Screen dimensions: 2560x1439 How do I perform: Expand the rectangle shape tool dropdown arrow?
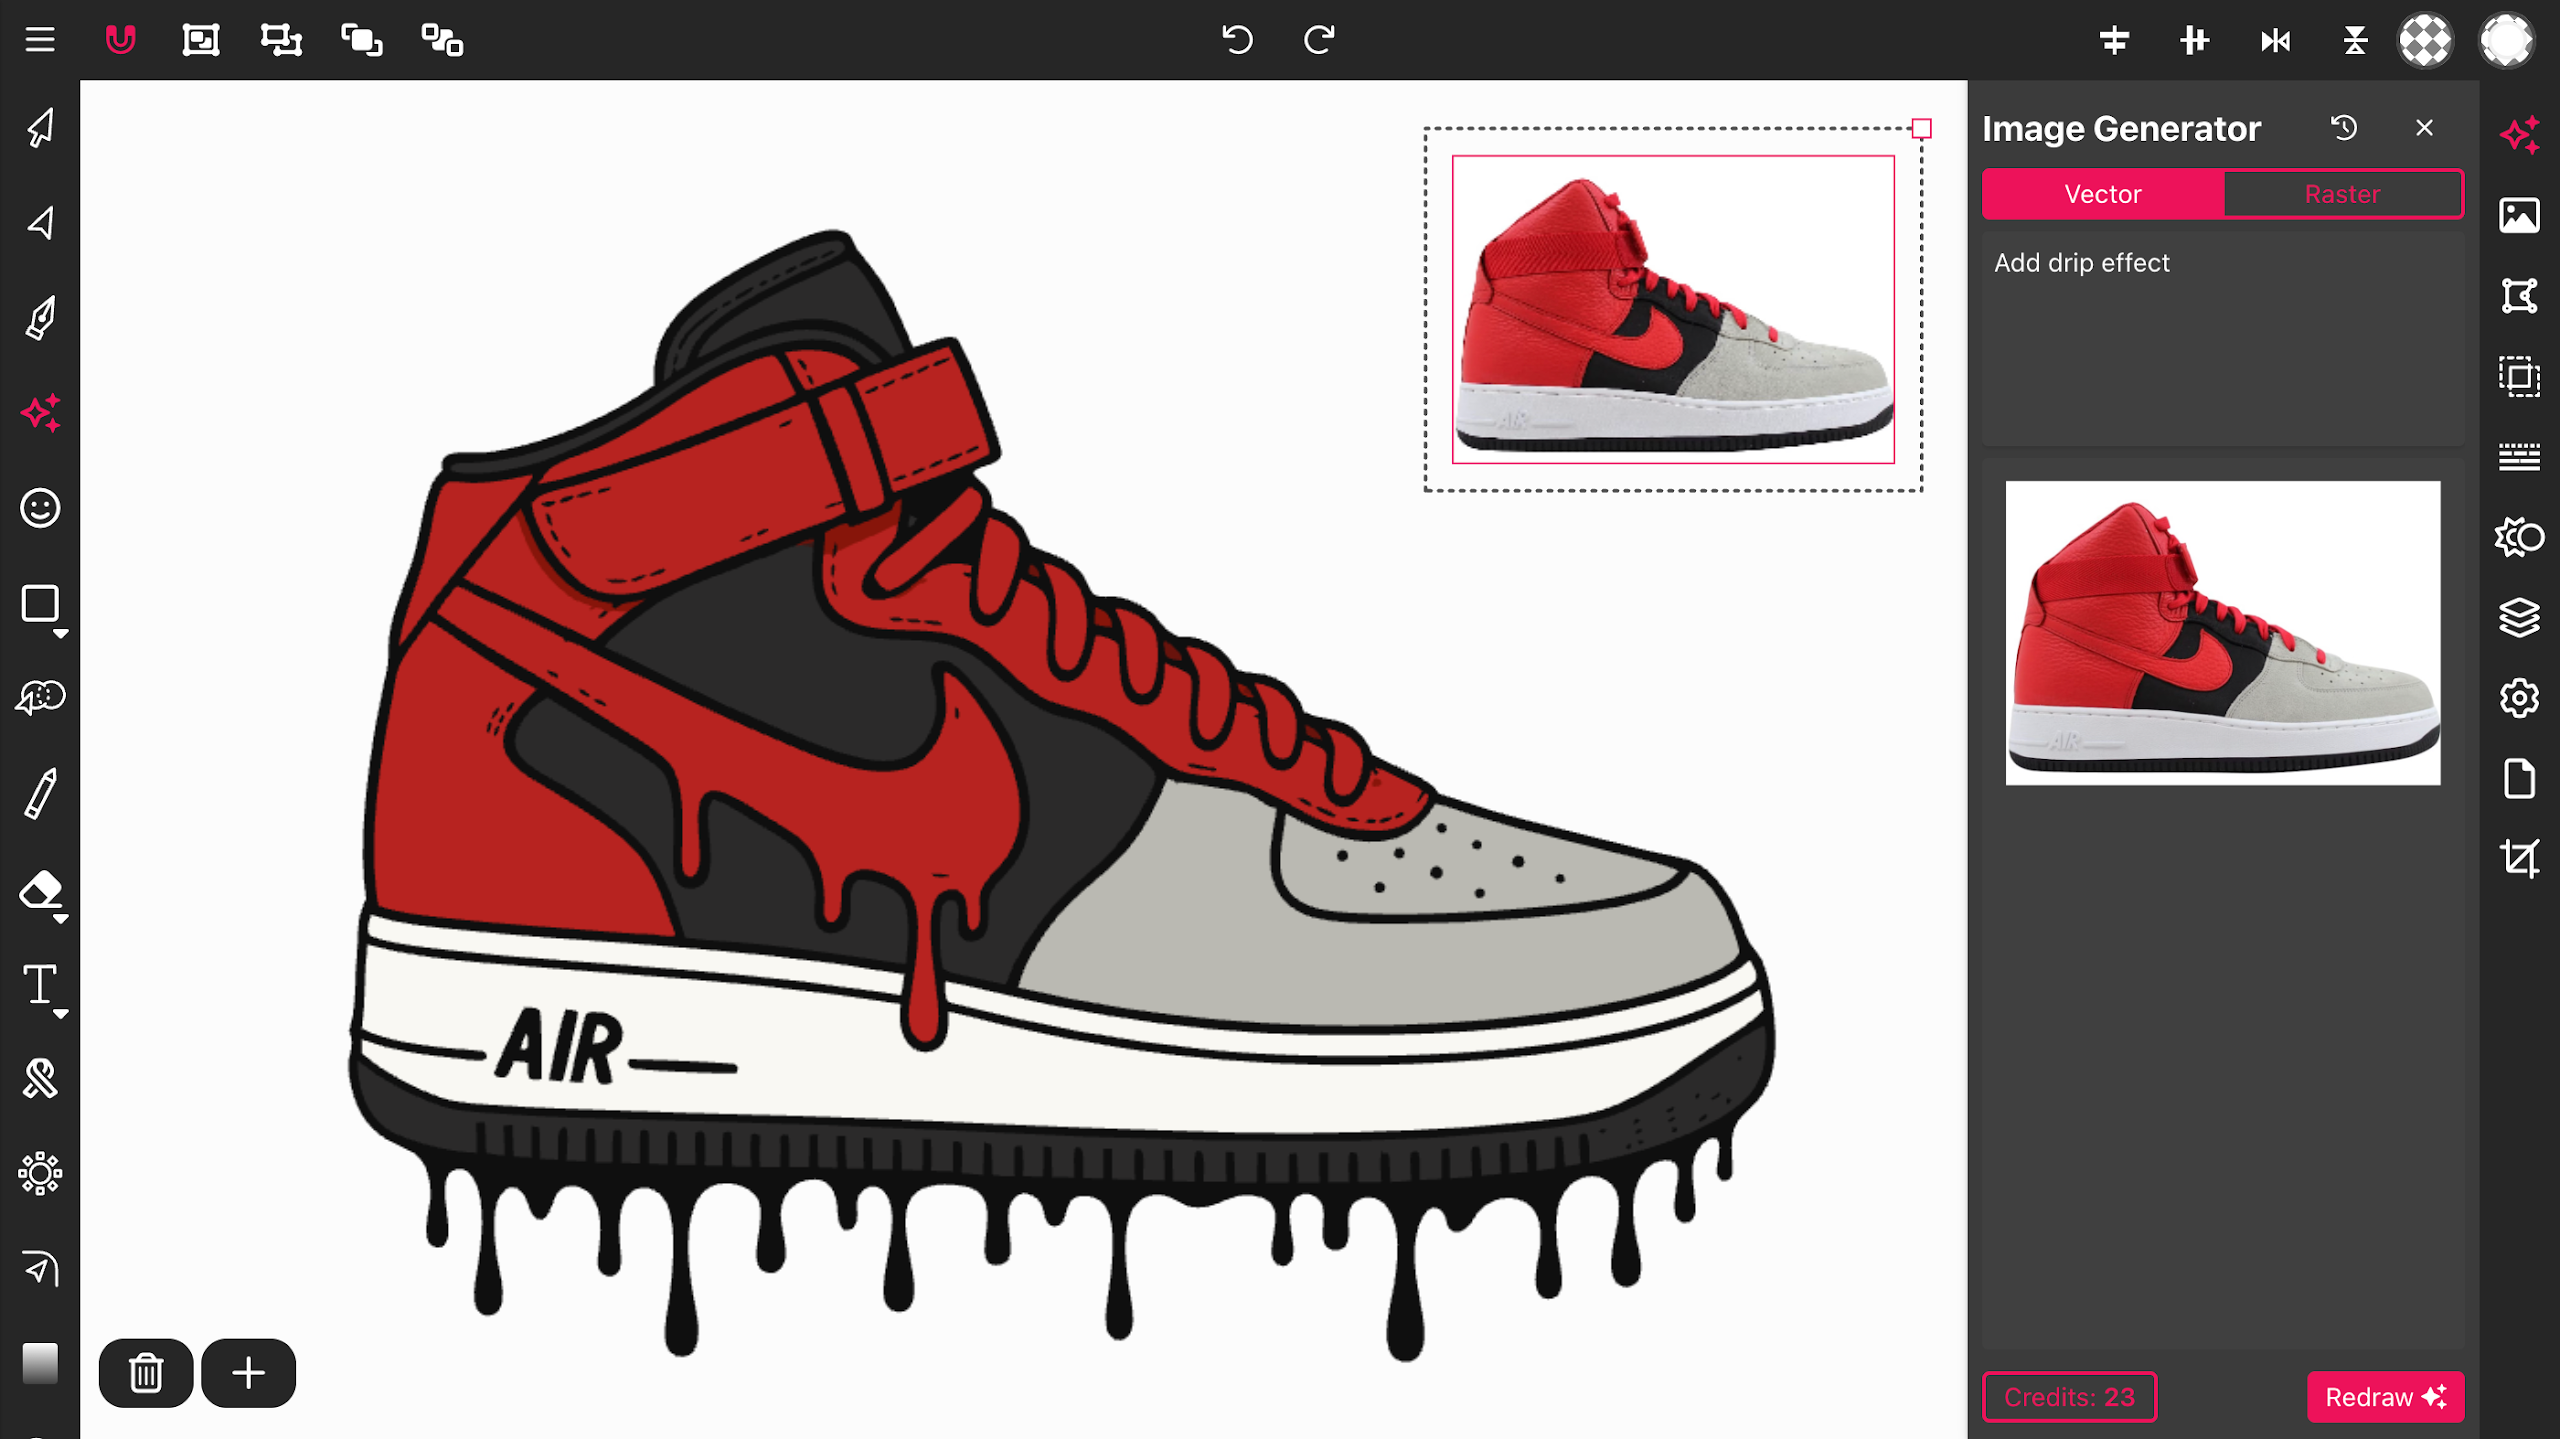tap(61, 634)
